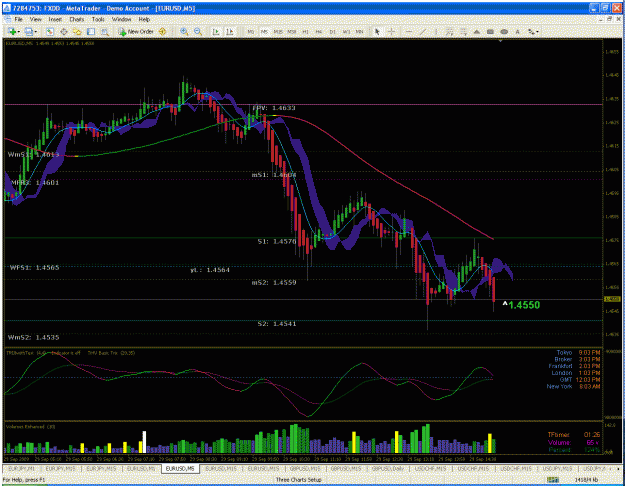Viewport: 625px width, 486px height.
Task: Open the Strategy Tester icon
Action: (104, 31)
